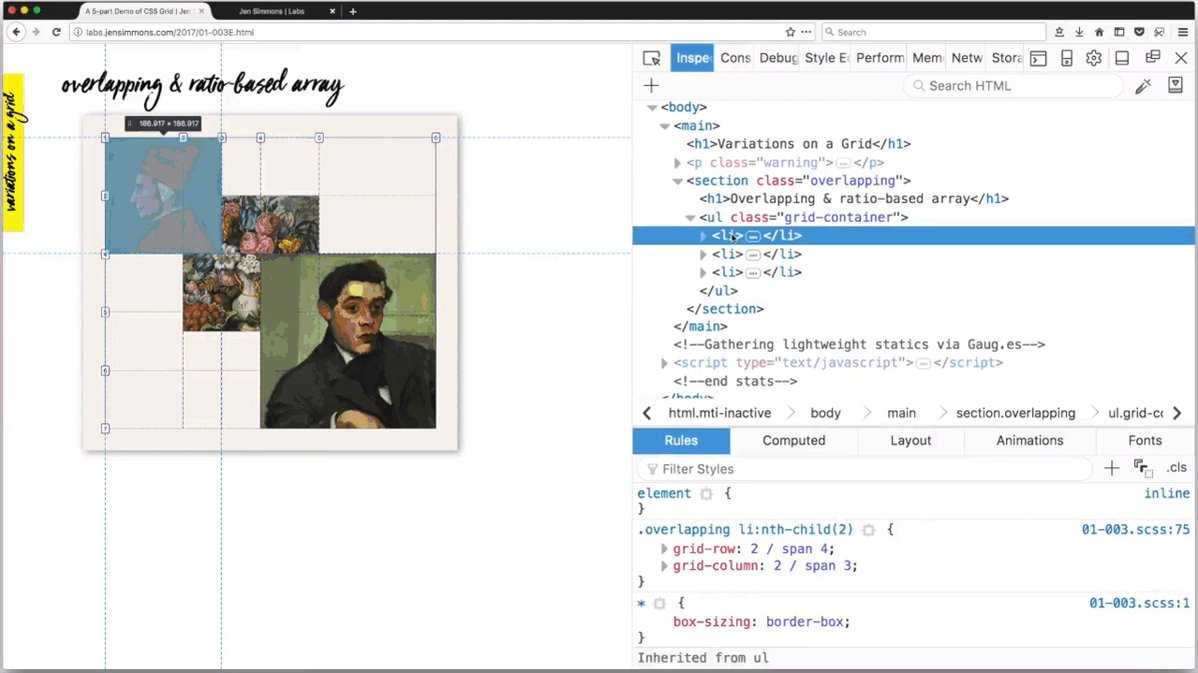This screenshot has width=1198, height=673.
Task: Select body breadcrumb
Action: 825,413
